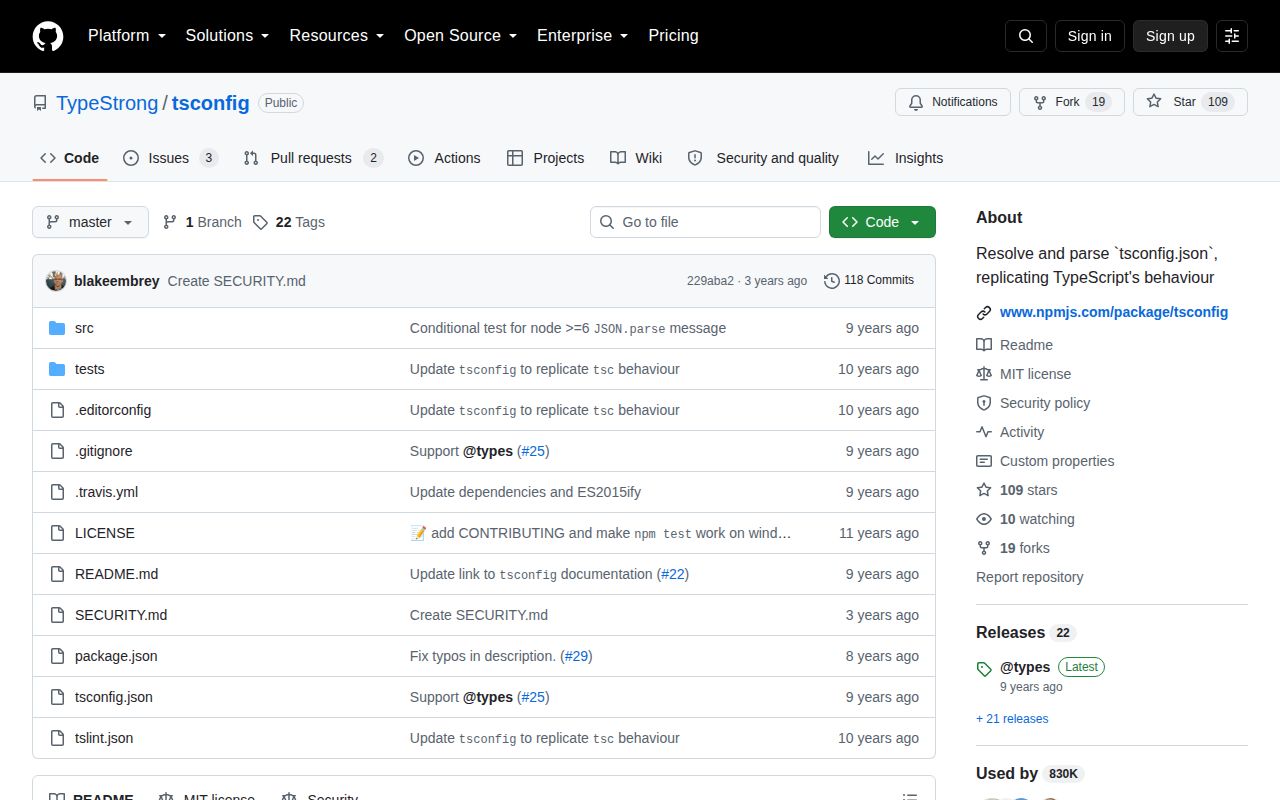The height and width of the screenshot is (800, 1280).
Task: Open the .gitignore file
Action: pyautogui.click(x=103, y=451)
